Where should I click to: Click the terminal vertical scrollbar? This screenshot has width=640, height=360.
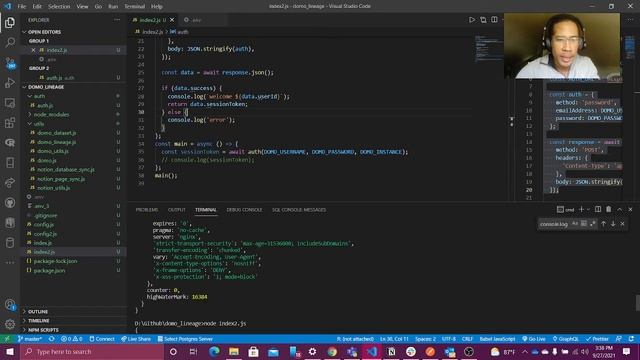638,302
